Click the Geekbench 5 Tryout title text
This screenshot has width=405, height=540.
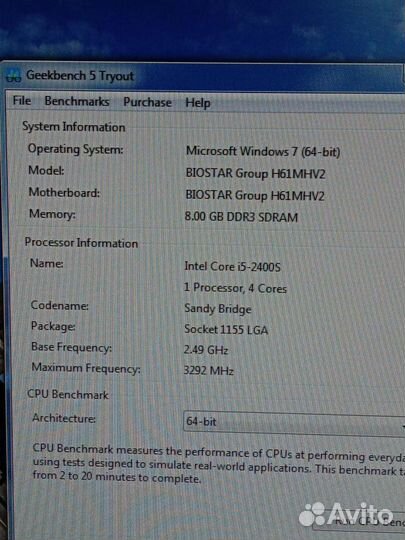click(x=80, y=75)
